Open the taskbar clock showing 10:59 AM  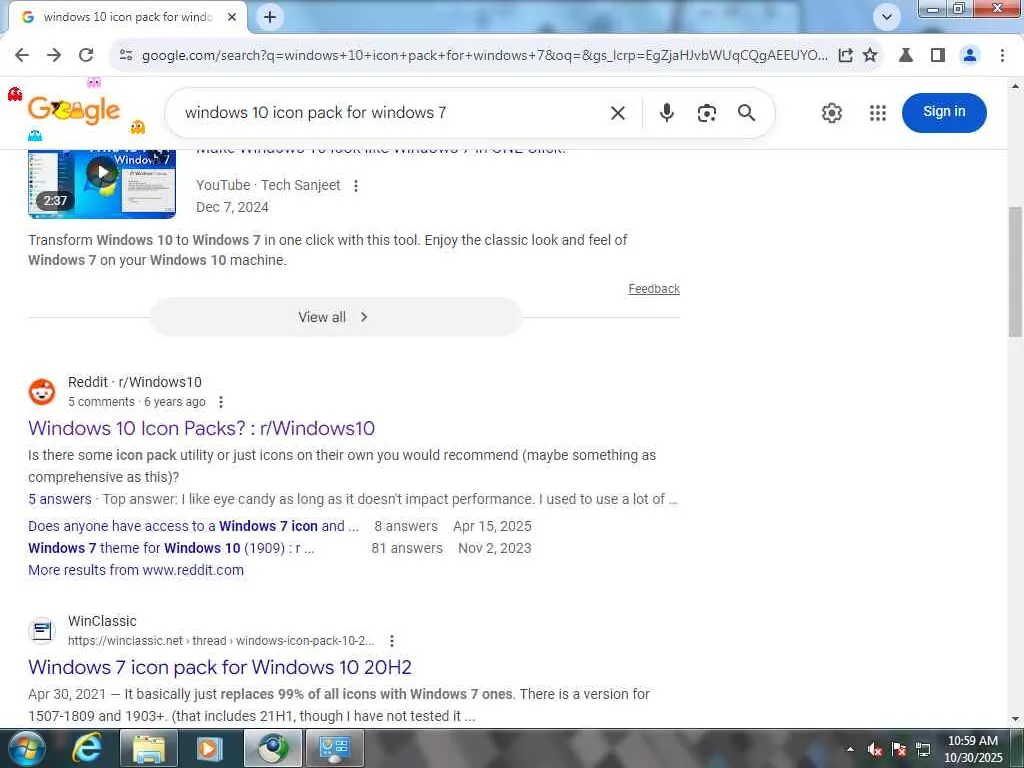pyautogui.click(x=973, y=748)
